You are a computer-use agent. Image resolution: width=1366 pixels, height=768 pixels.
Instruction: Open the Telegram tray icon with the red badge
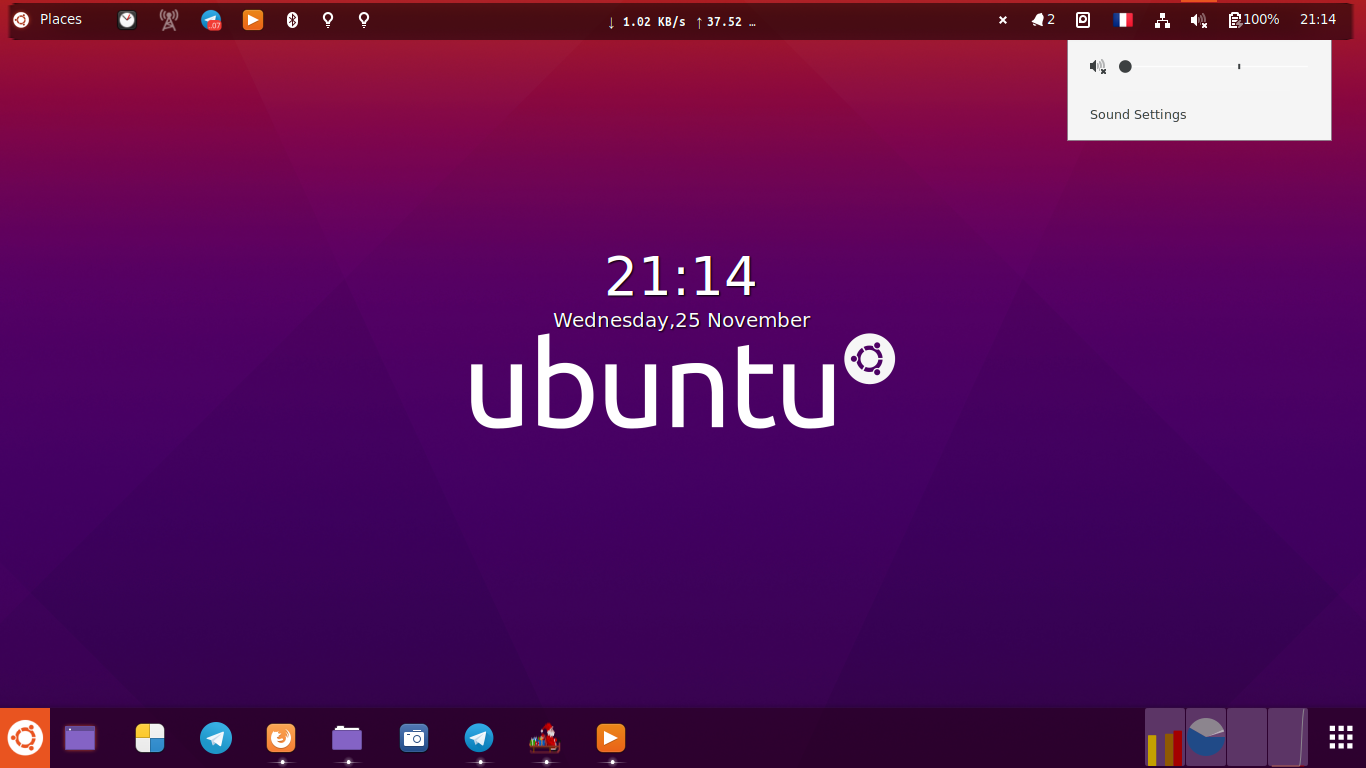211,20
